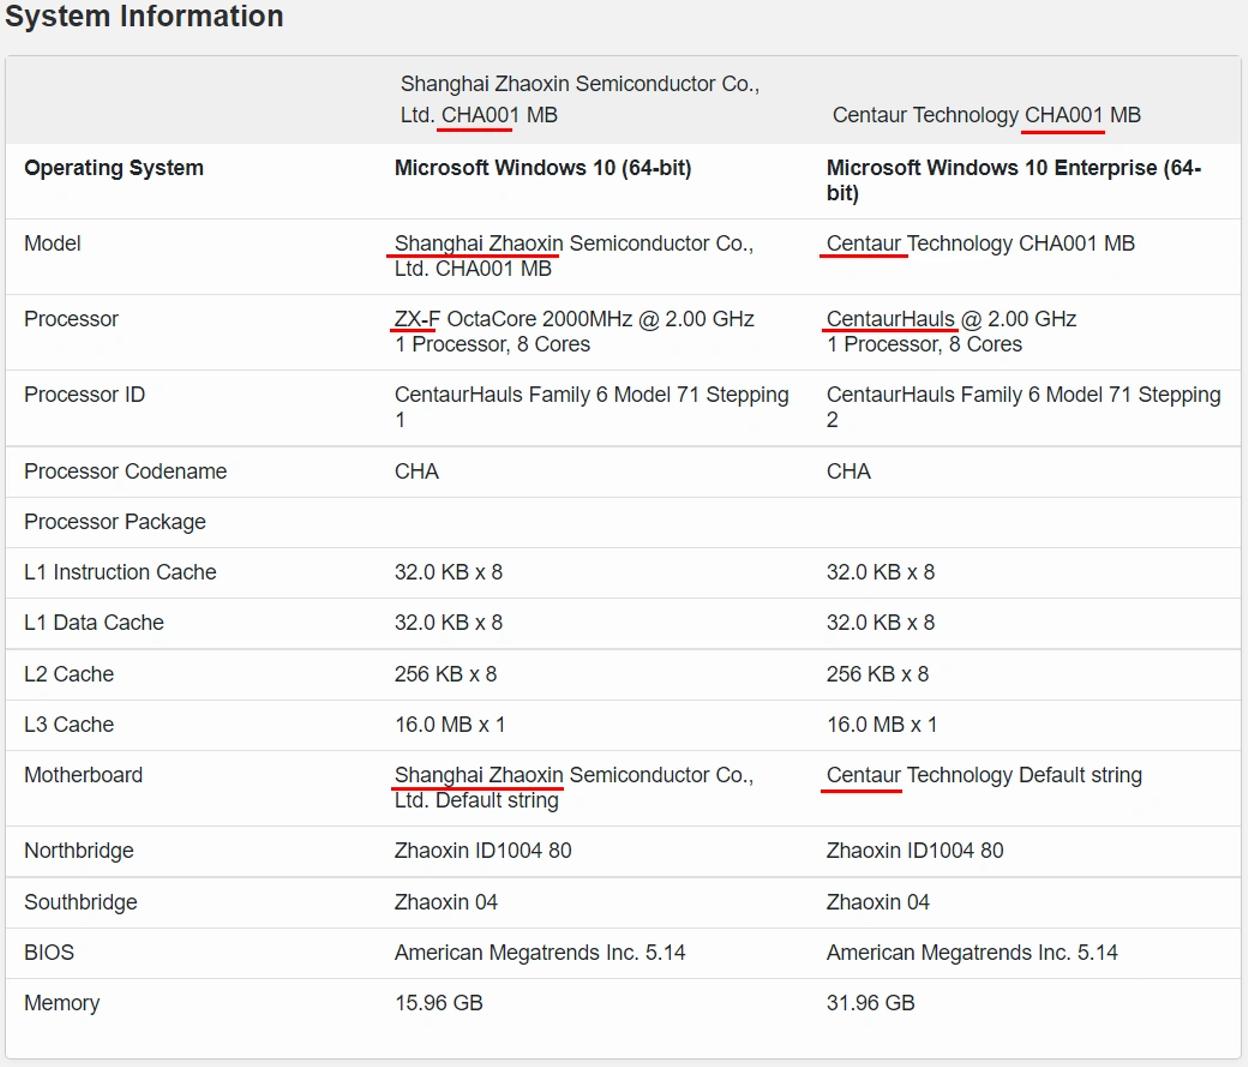This screenshot has height=1067, width=1248.
Task: Select "Microsoft Windows 10 Enterprise (64-bit)" value
Action: (1014, 180)
